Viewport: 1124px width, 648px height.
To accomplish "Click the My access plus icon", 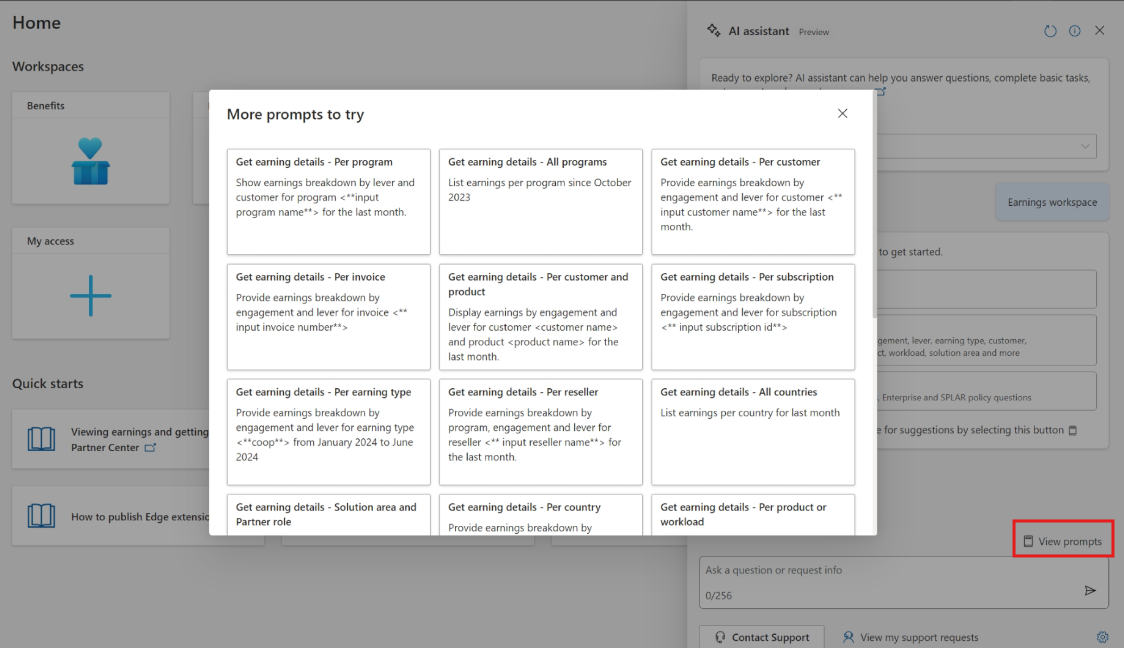I will point(90,296).
